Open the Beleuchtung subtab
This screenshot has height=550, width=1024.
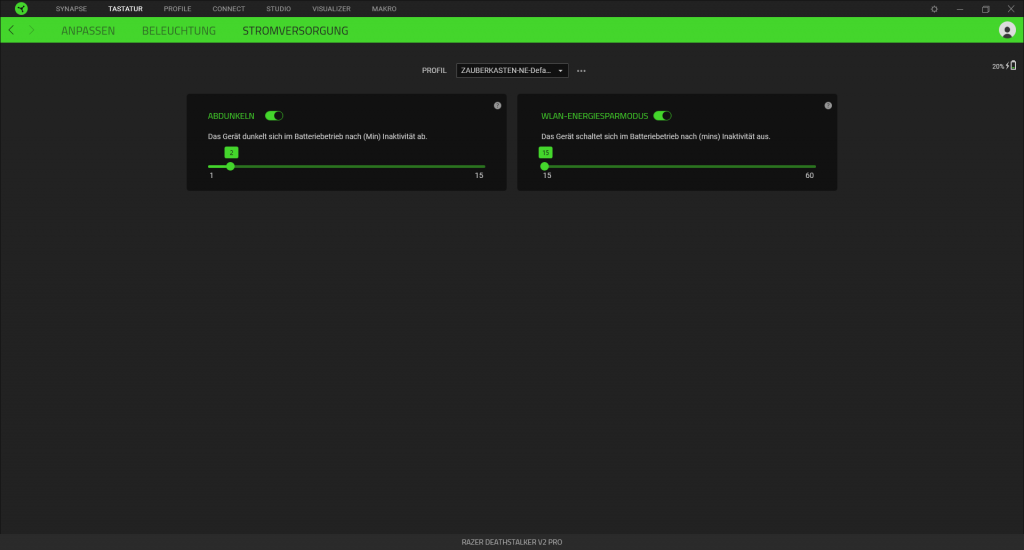(179, 31)
